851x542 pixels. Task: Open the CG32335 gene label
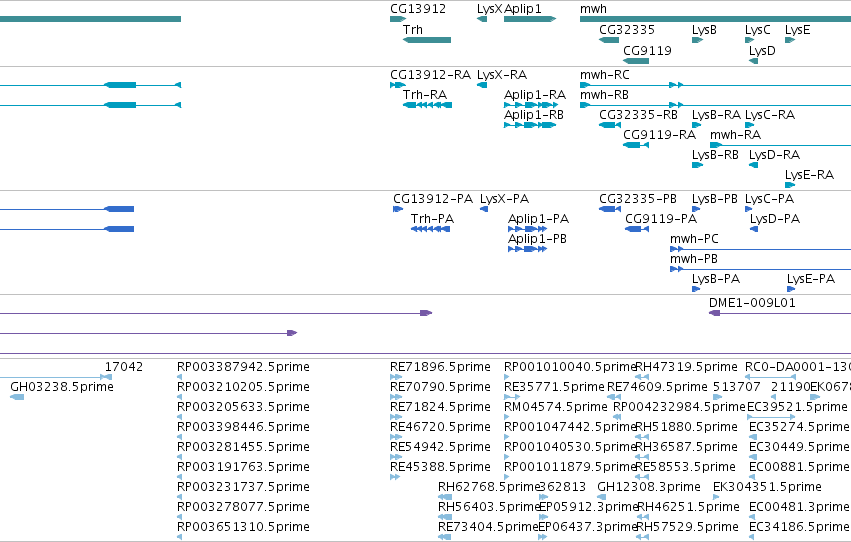pyautogui.click(x=627, y=29)
